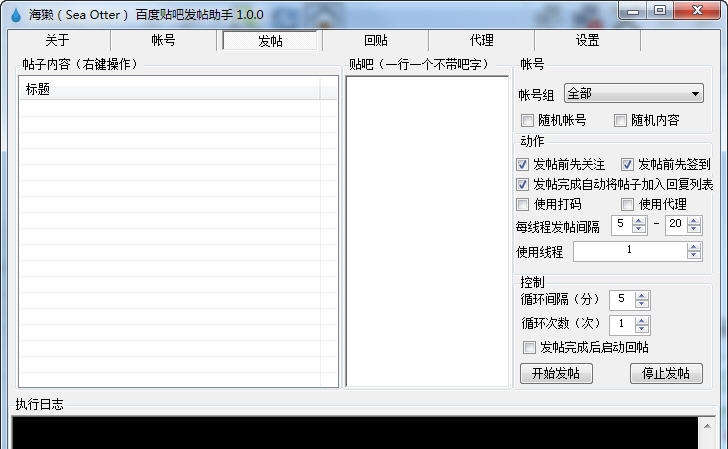Click the minimum post interval field showing 5
The width and height of the screenshot is (728, 449).
[622, 225]
